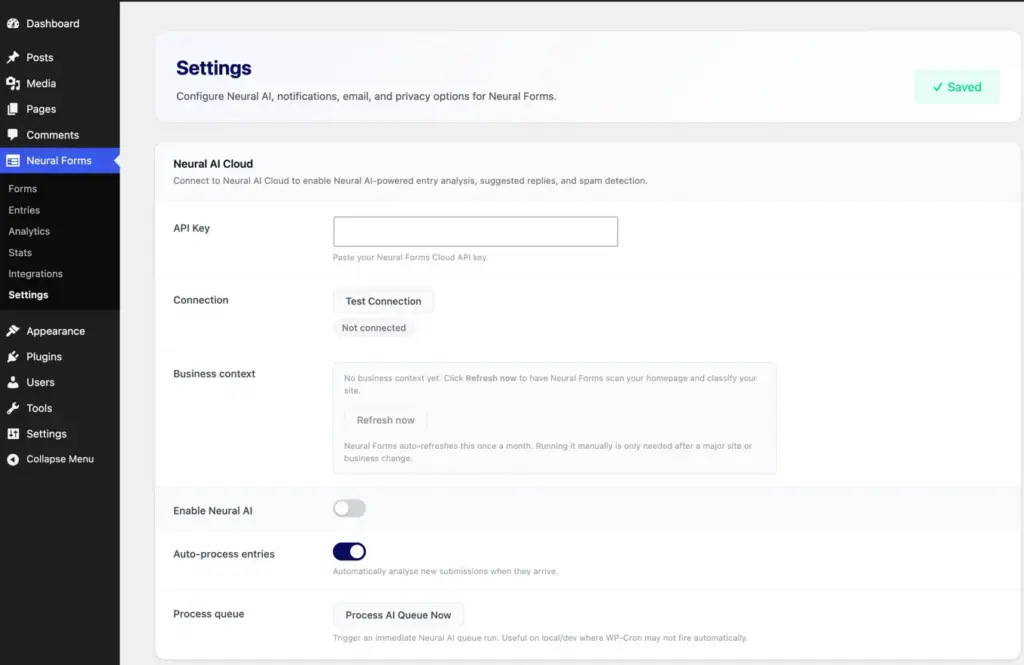The width and height of the screenshot is (1024, 665).
Task: Click the Test Connection button
Action: tap(383, 301)
